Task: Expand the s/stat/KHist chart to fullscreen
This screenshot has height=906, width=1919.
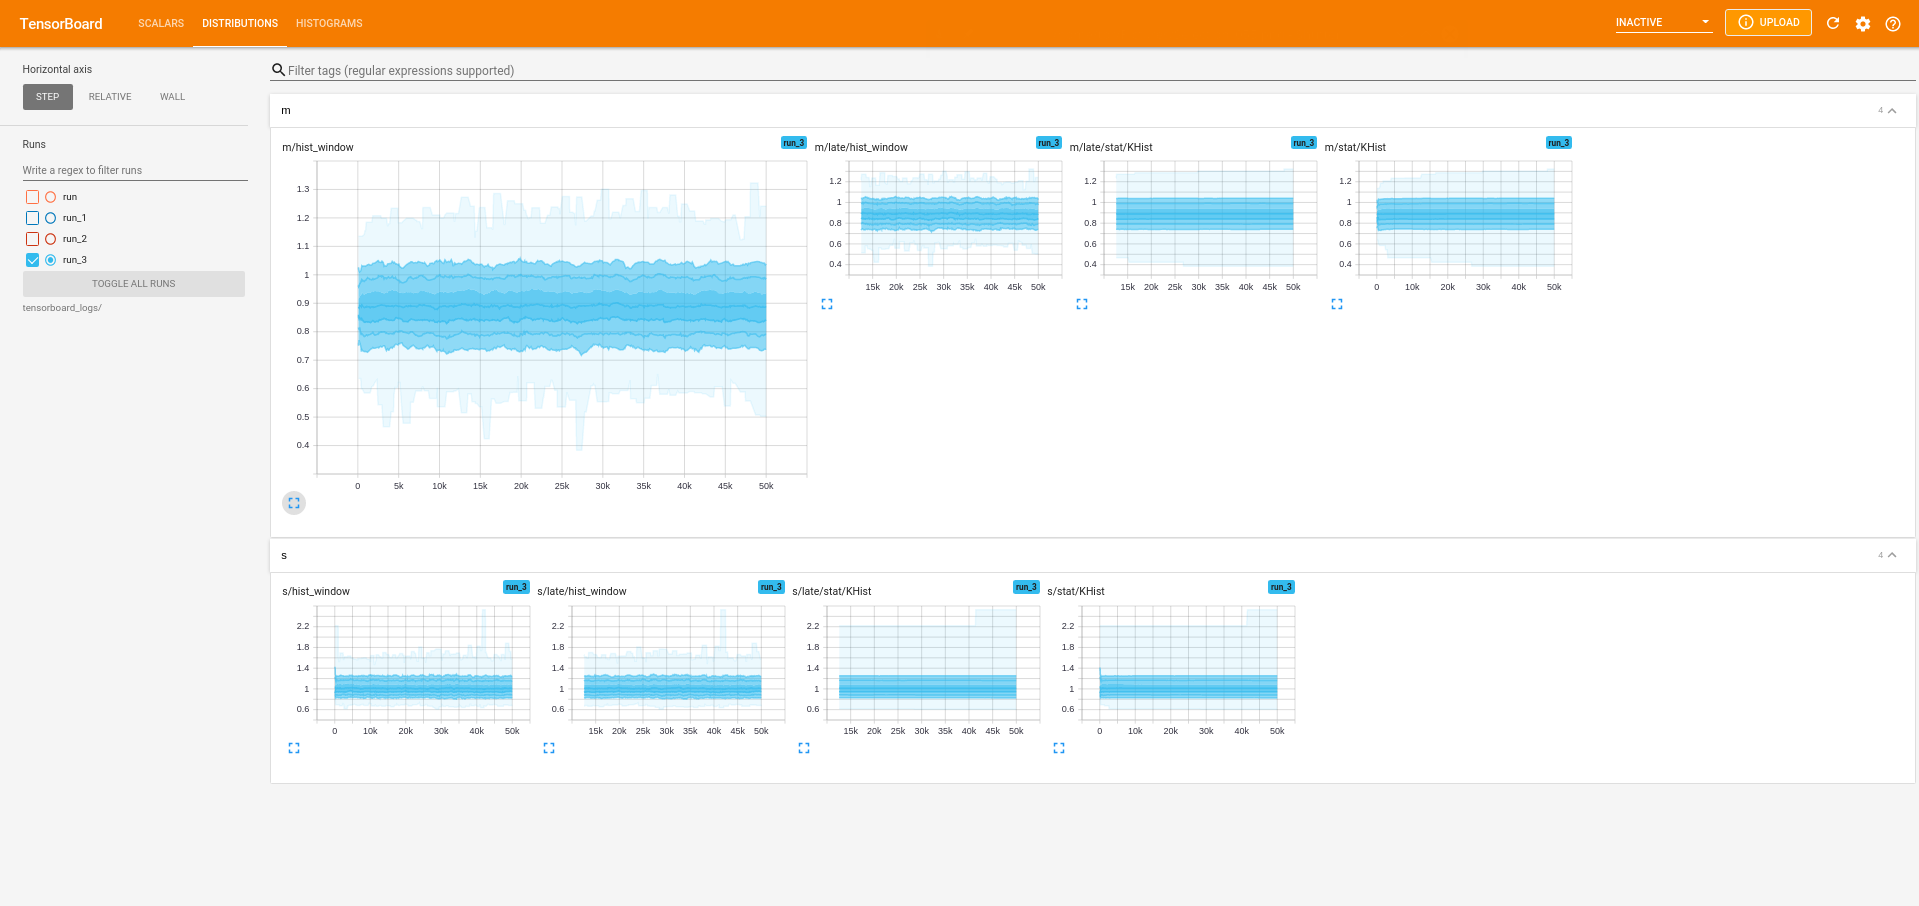Action: [1058, 748]
